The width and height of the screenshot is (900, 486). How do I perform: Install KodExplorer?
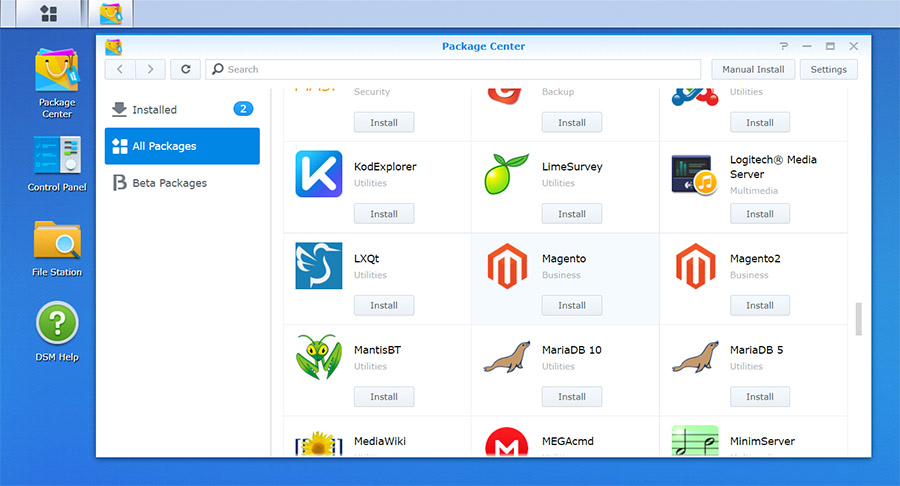click(x=384, y=213)
